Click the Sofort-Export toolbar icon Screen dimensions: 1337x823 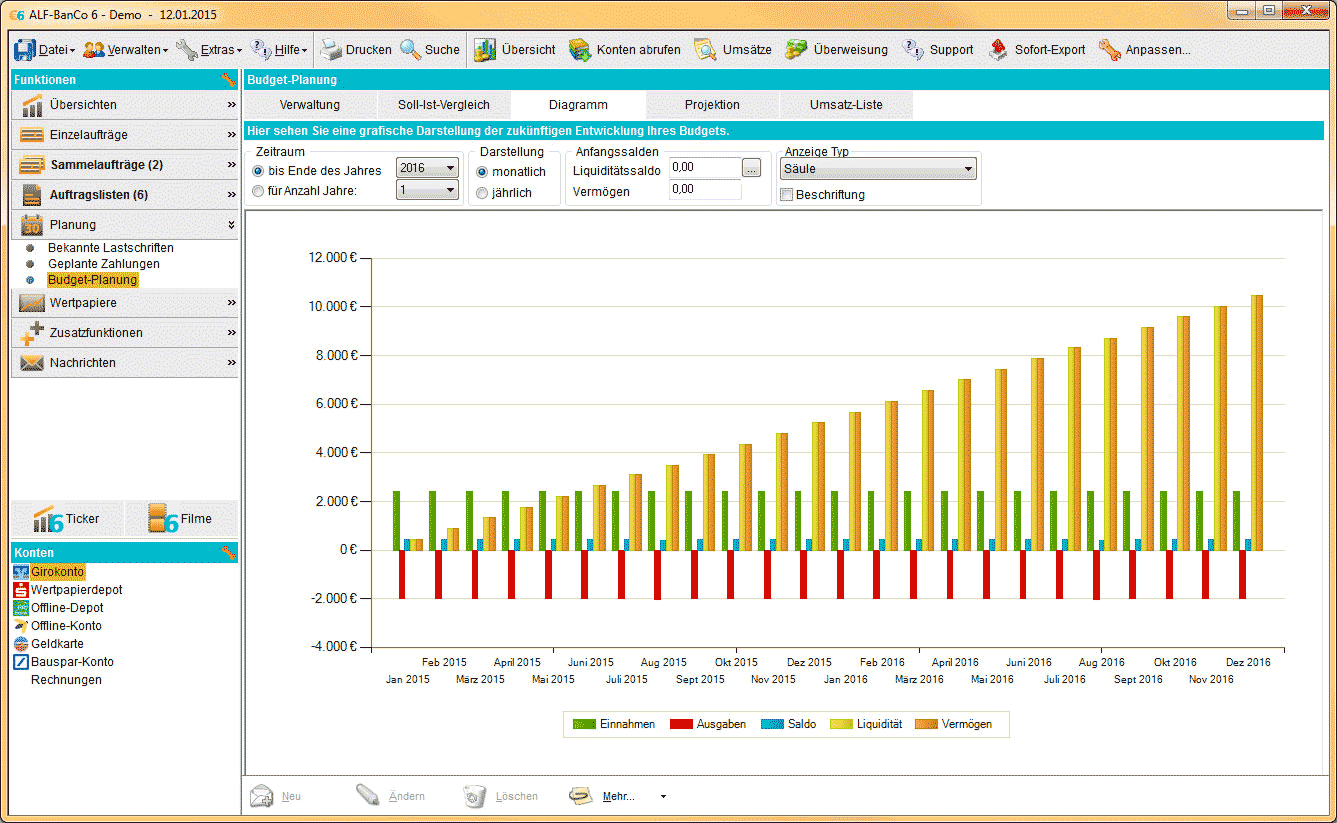click(x=997, y=49)
